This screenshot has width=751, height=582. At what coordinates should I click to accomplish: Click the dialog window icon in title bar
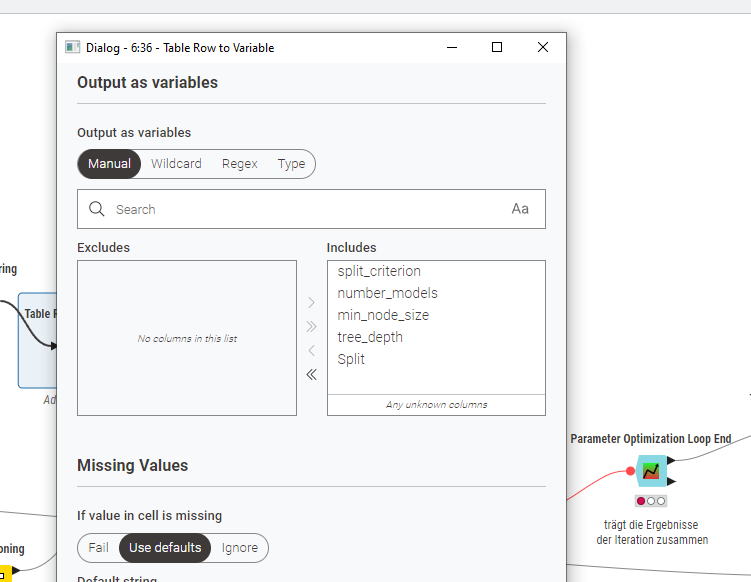pyautogui.click(x=72, y=47)
